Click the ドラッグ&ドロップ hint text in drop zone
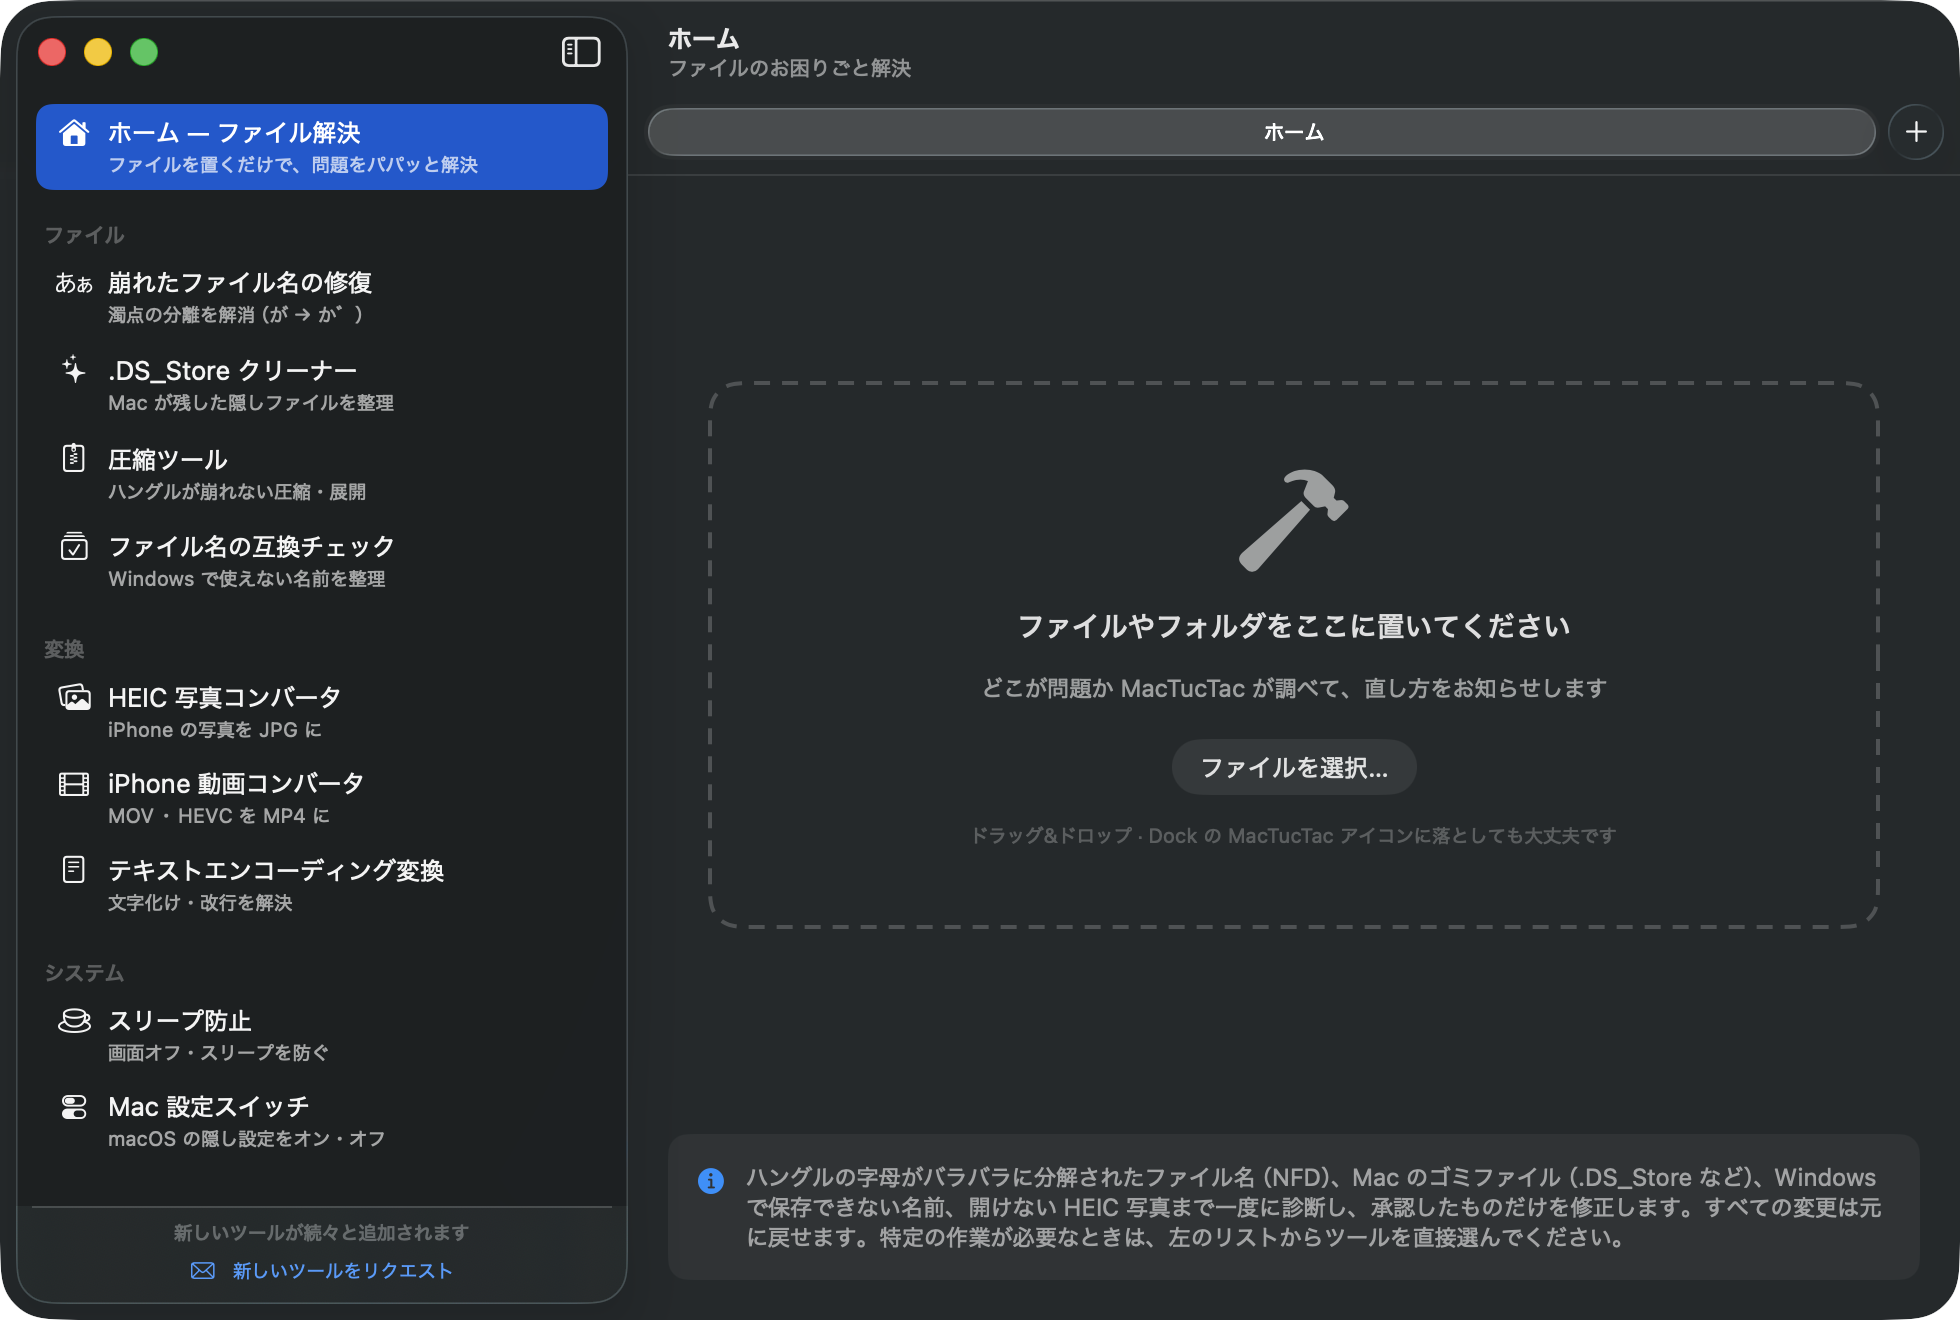Image resolution: width=1960 pixels, height=1320 pixels. tap(1294, 836)
